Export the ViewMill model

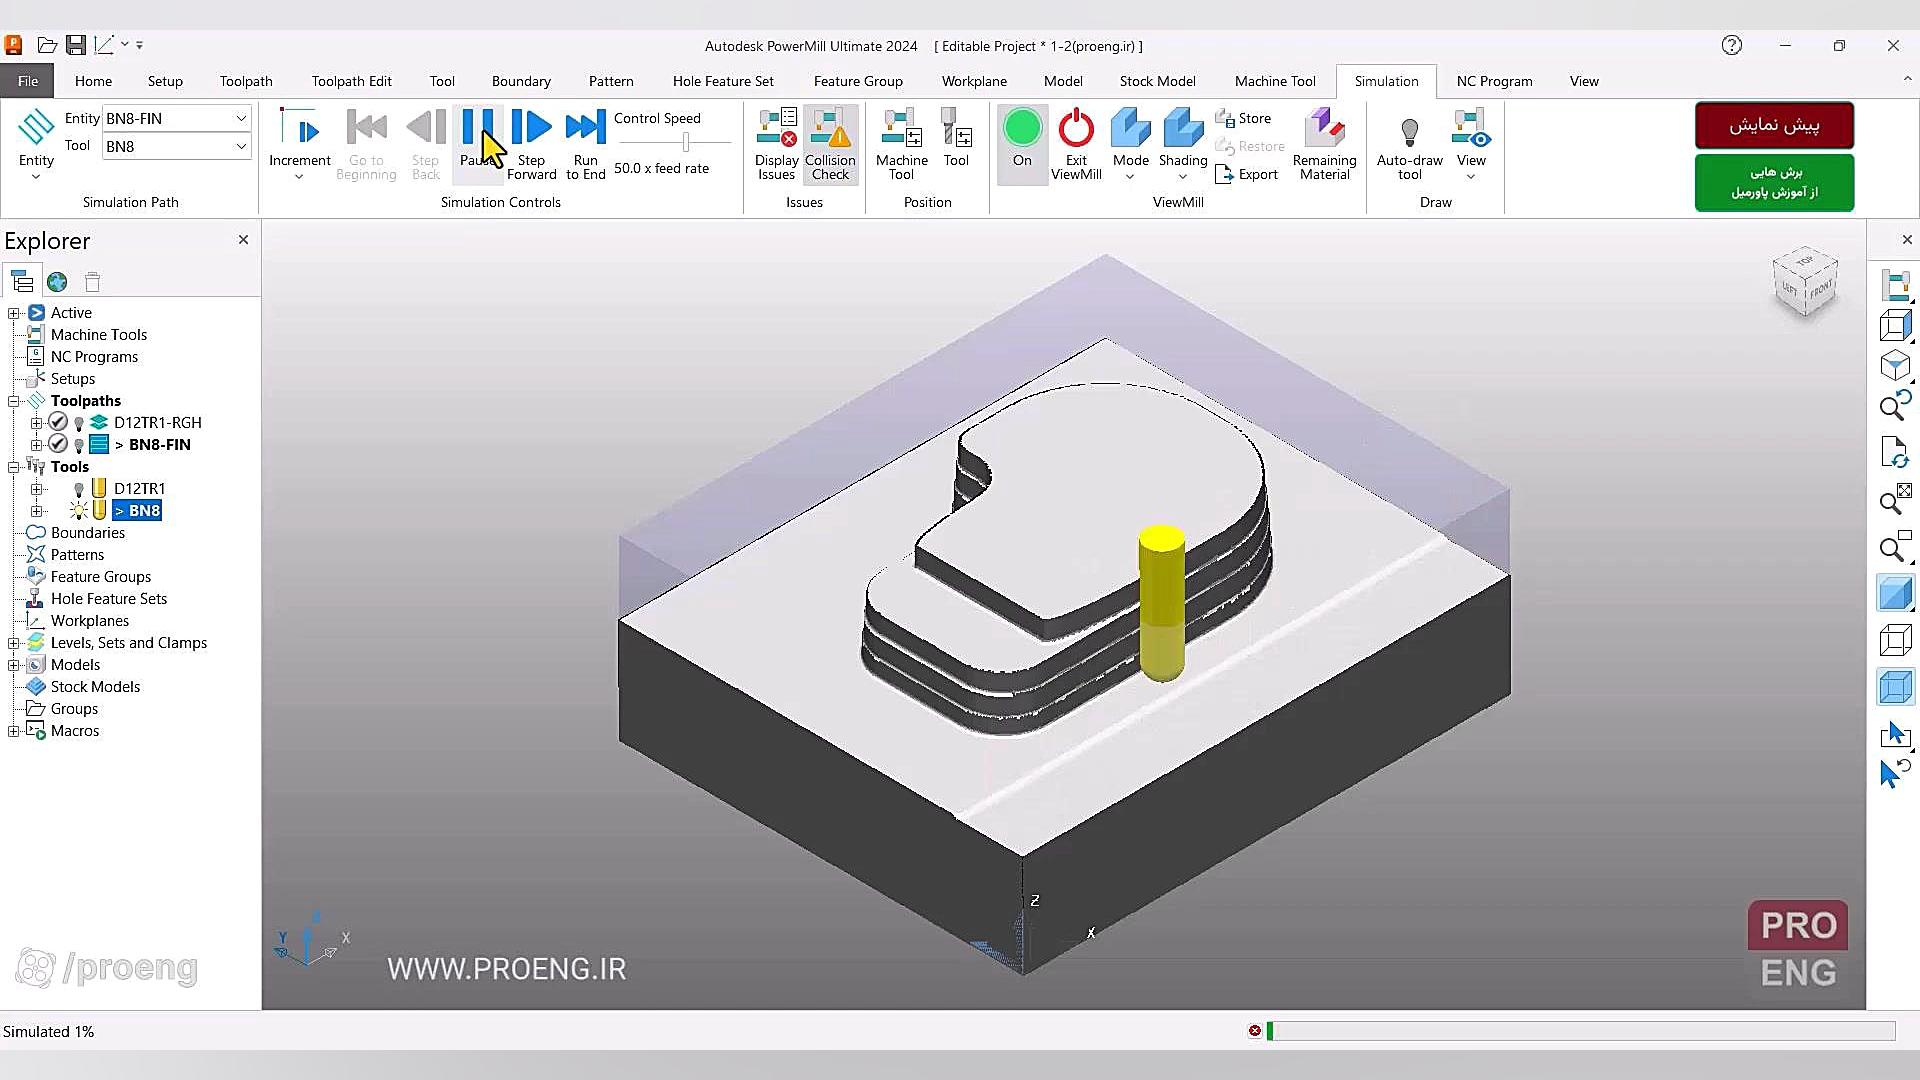click(1247, 174)
